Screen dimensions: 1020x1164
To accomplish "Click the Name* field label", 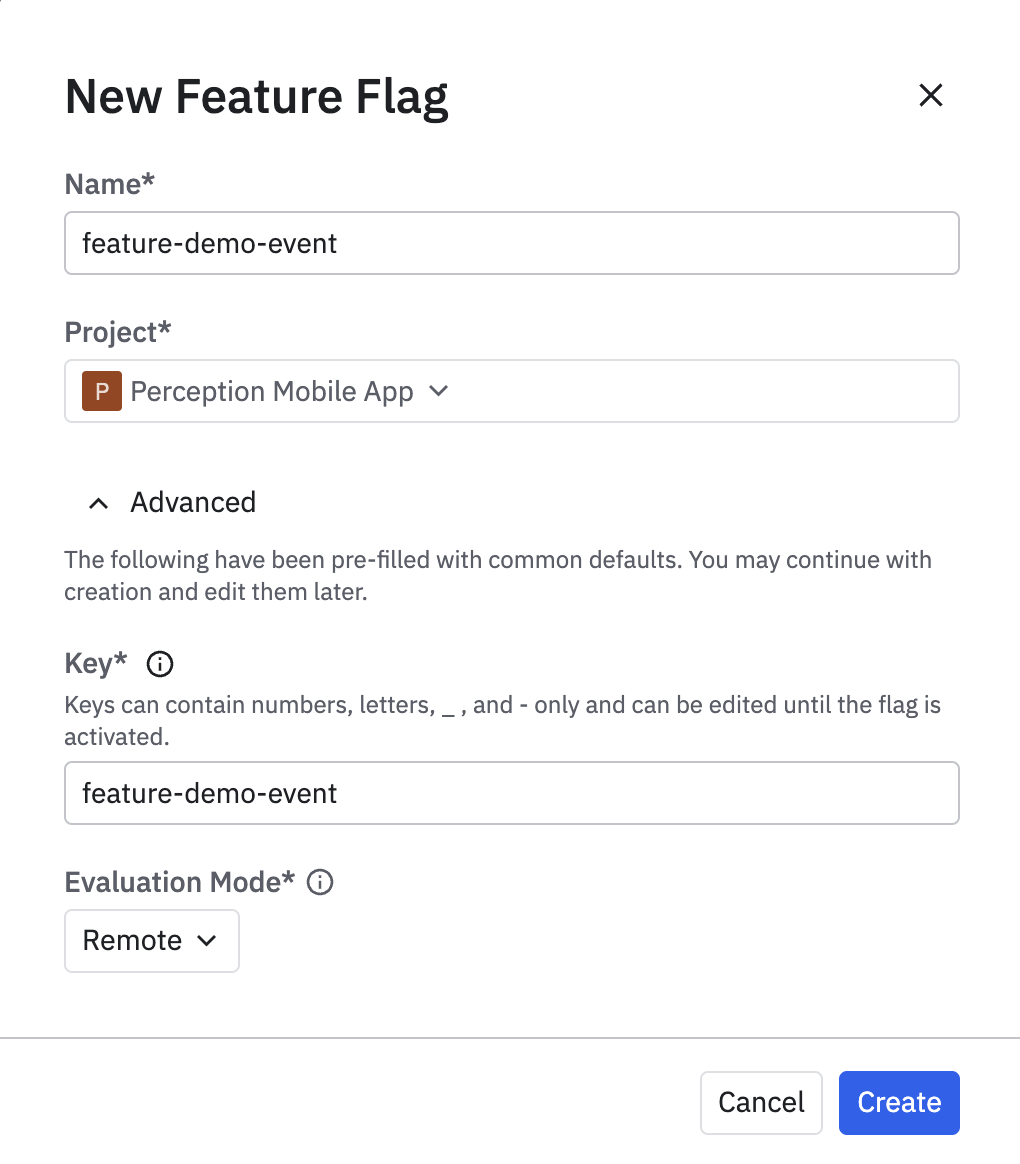I will point(108,184).
